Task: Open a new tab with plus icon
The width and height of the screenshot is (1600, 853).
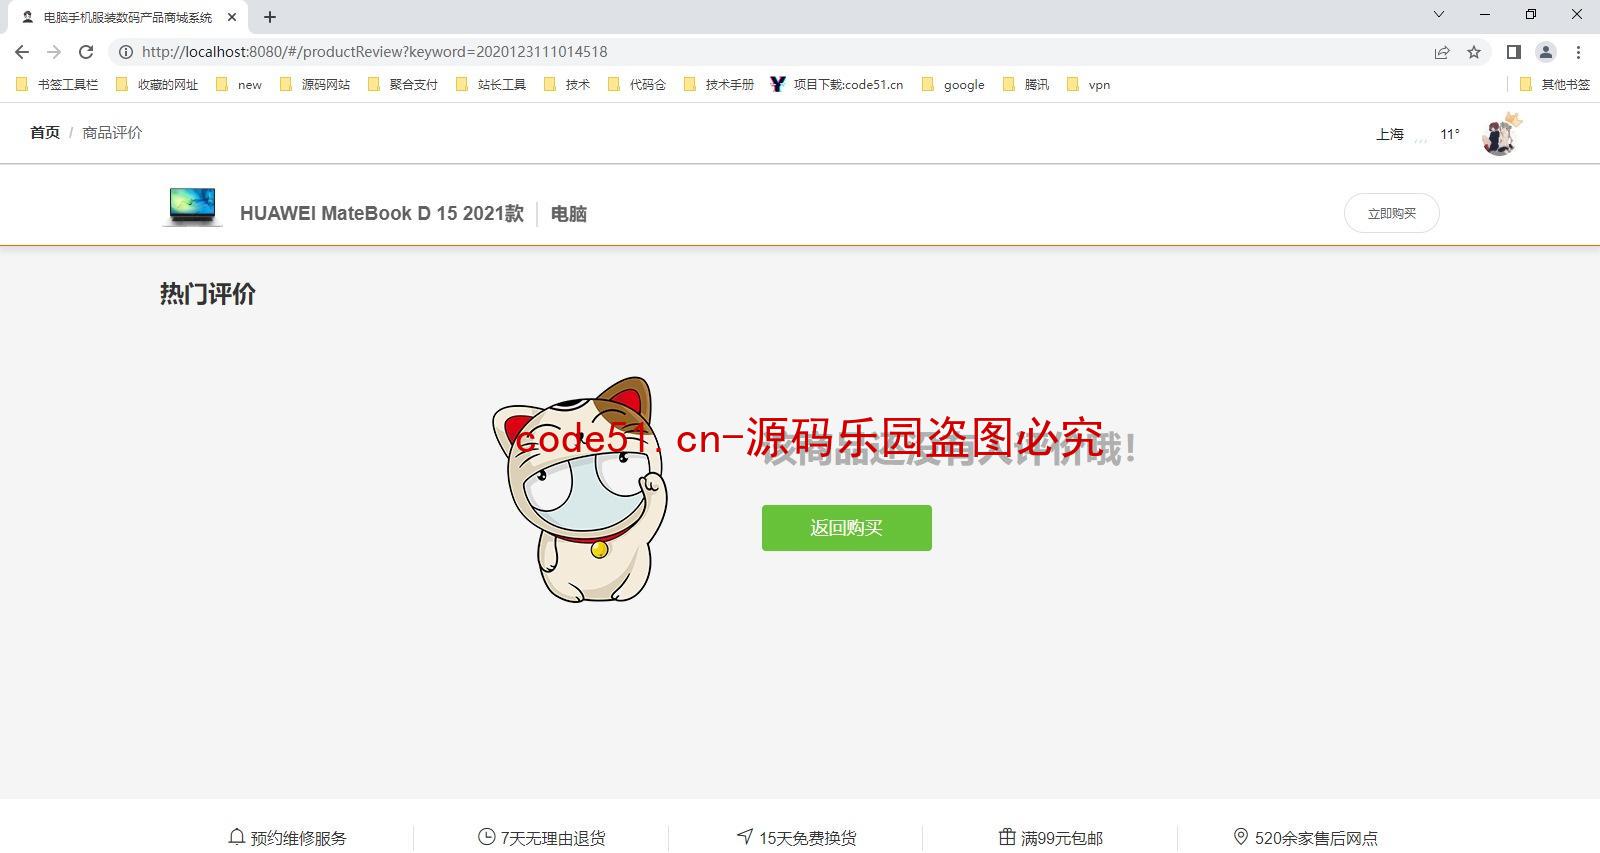Action: pos(270,17)
